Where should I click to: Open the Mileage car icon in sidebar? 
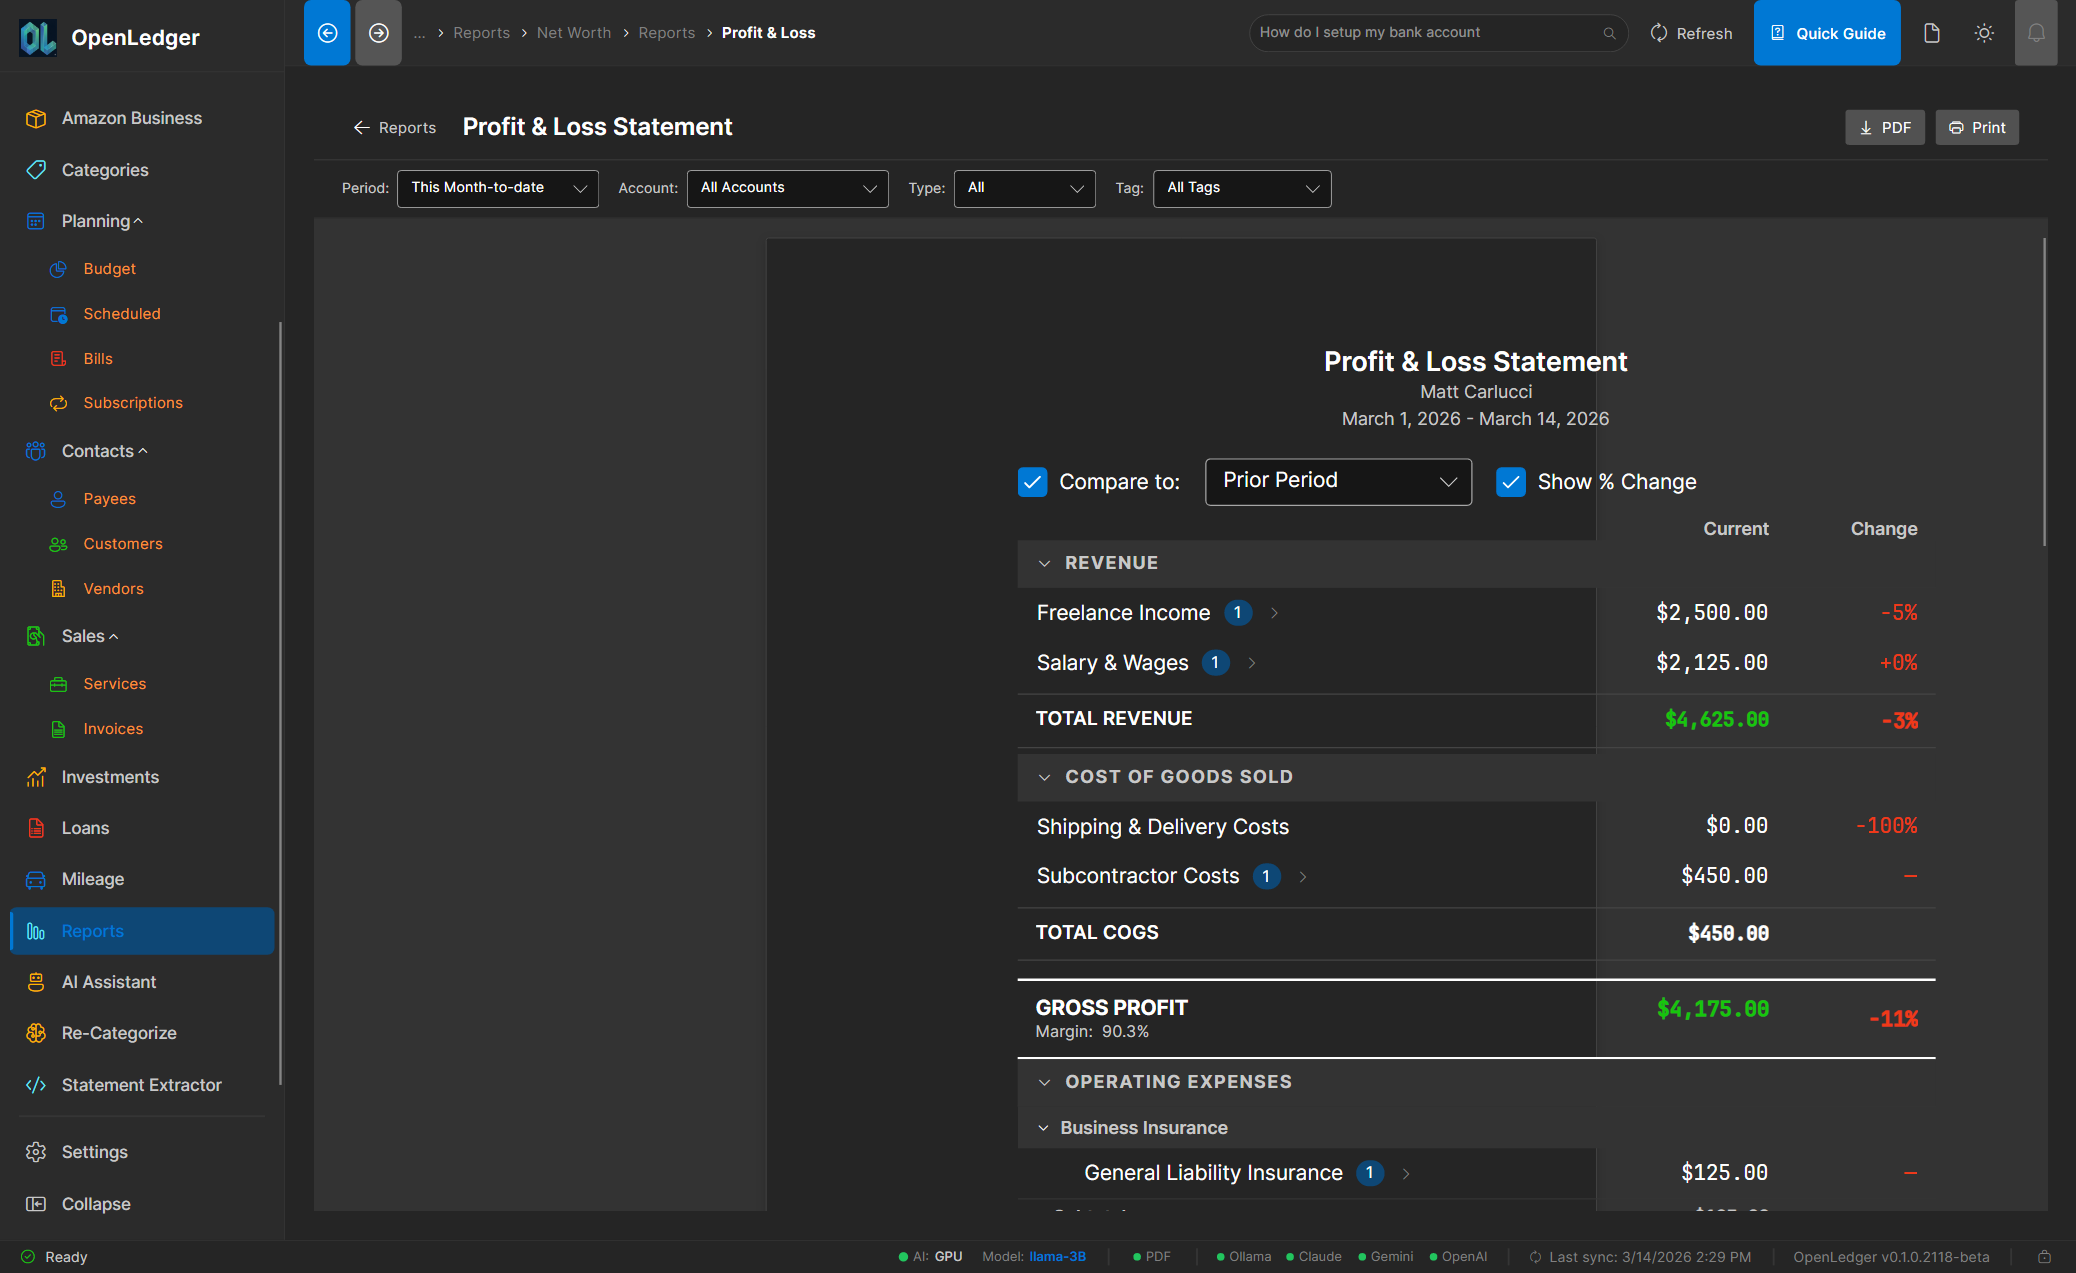[x=36, y=879]
